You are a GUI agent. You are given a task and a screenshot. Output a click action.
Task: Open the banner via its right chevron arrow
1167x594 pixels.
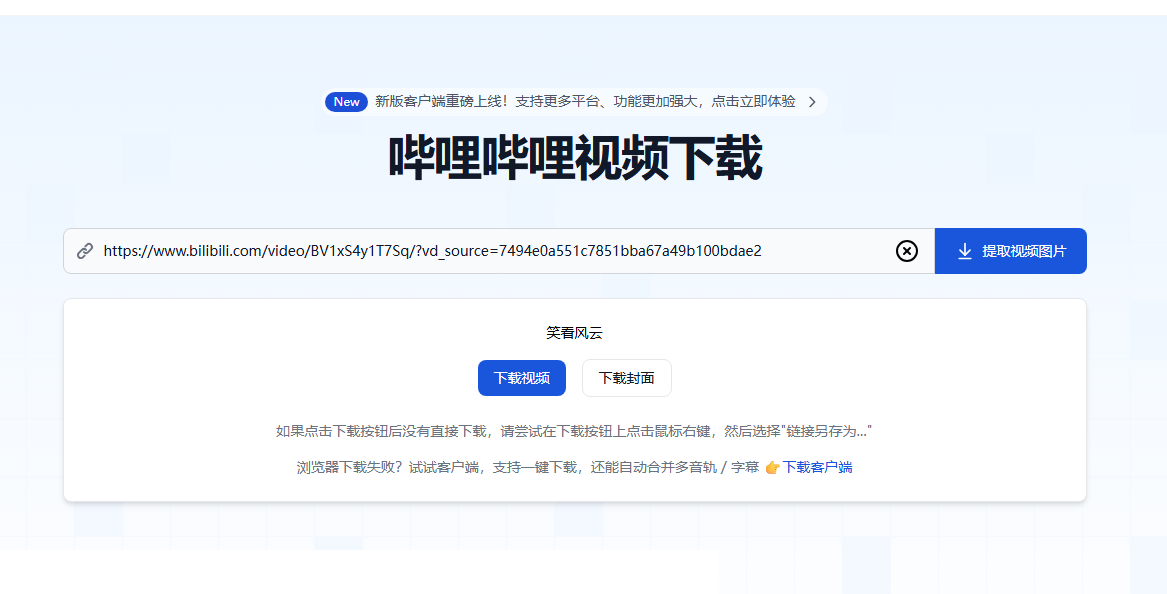tap(812, 102)
